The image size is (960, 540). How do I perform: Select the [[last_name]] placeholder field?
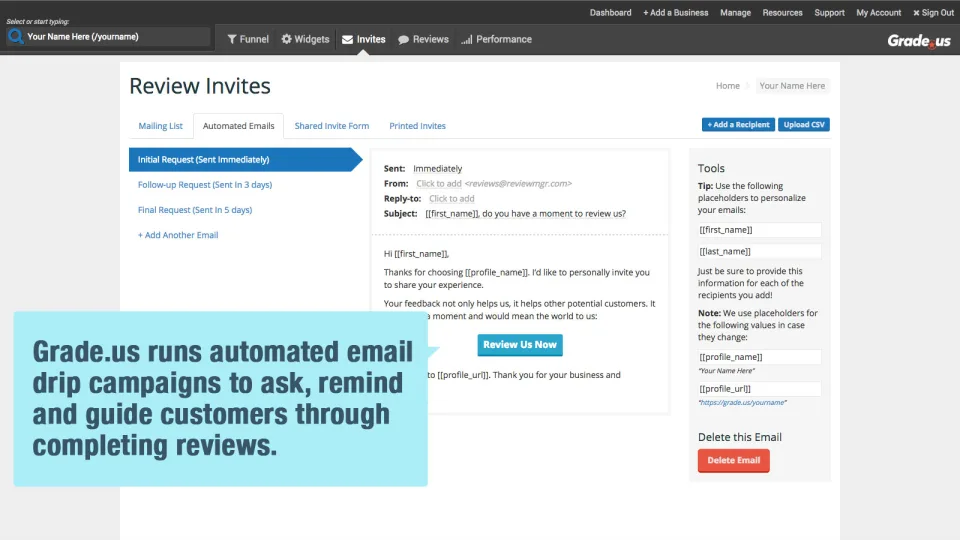click(x=759, y=251)
